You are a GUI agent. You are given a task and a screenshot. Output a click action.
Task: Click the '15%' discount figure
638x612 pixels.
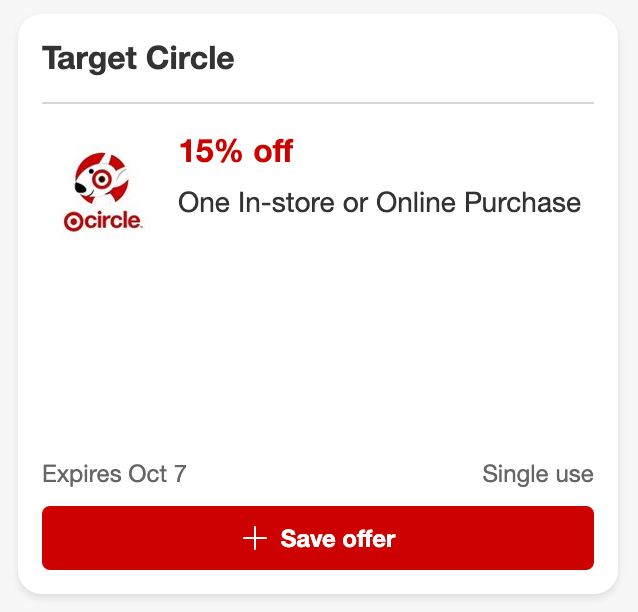pyautogui.click(x=210, y=152)
